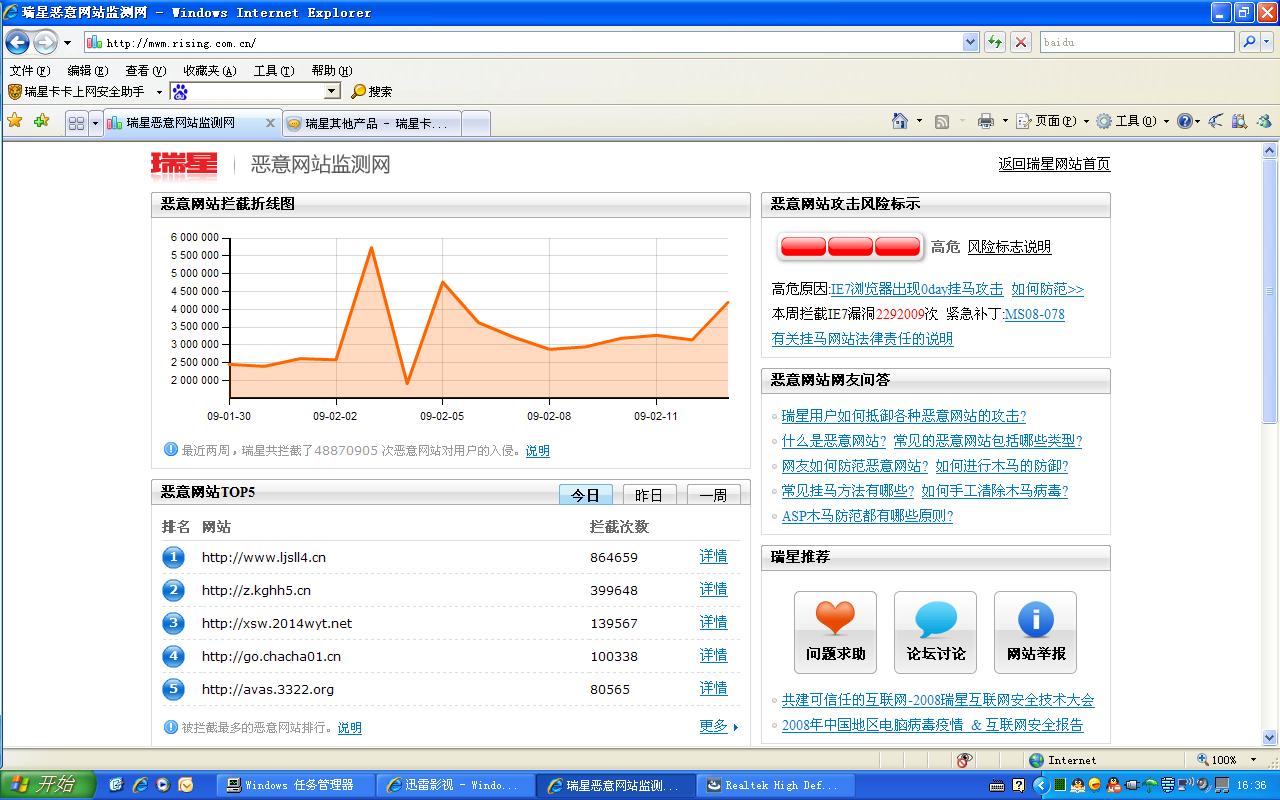The image size is (1280, 800).
Task: Expand the address bar URL history dropdown
Action: pos(970,42)
